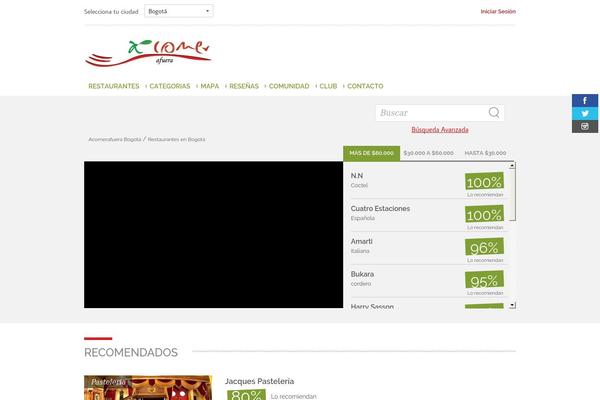Select the Más de $60.000 tab
The image size is (600, 400).
coord(371,153)
